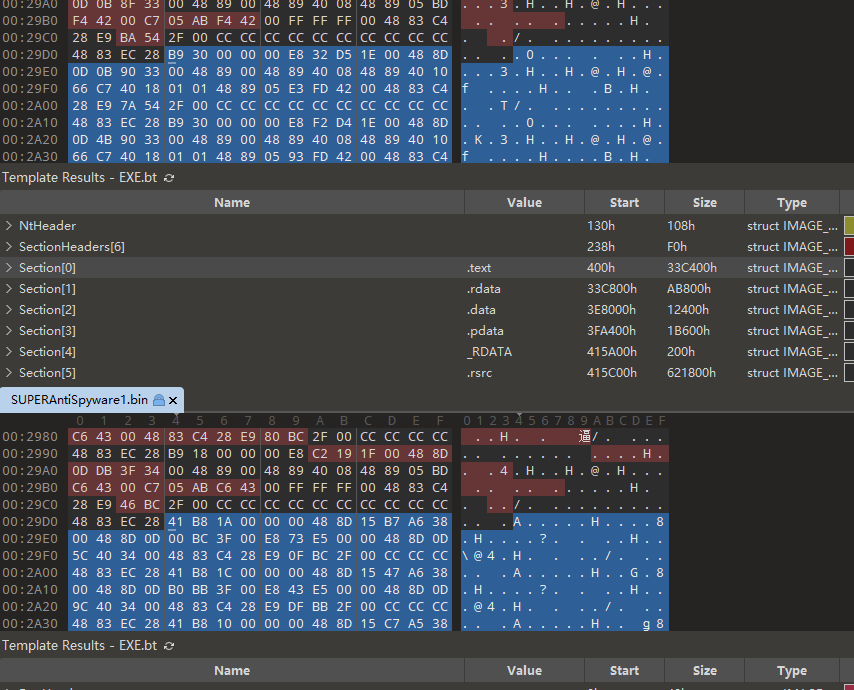Select the 621800h size cell
Screen dimensions: 854x690
click(x=691, y=373)
